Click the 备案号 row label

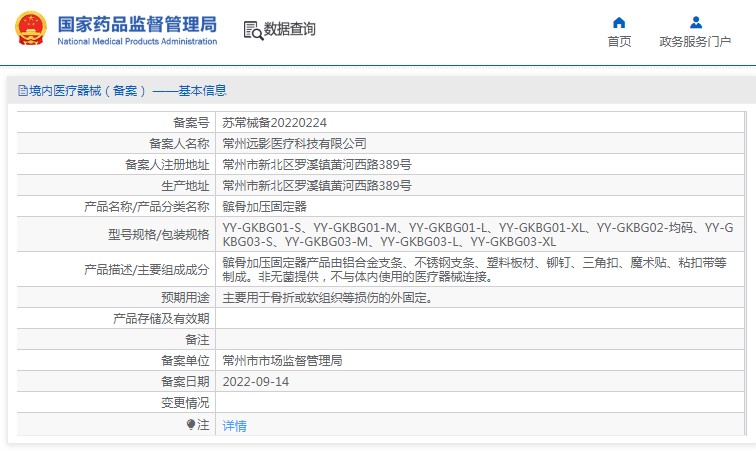click(191, 123)
